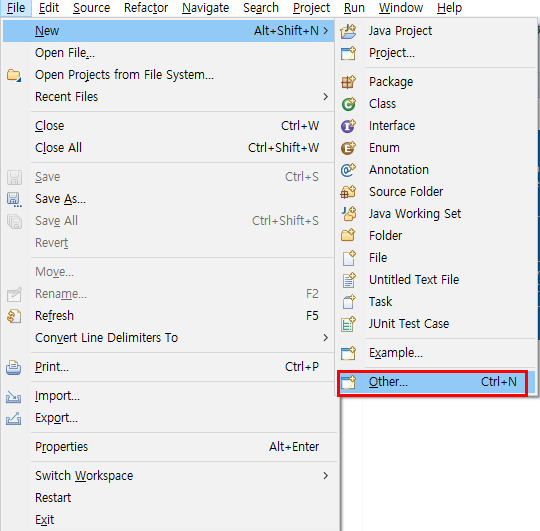
Task: Open the Source menu
Action: coord(91,8)
